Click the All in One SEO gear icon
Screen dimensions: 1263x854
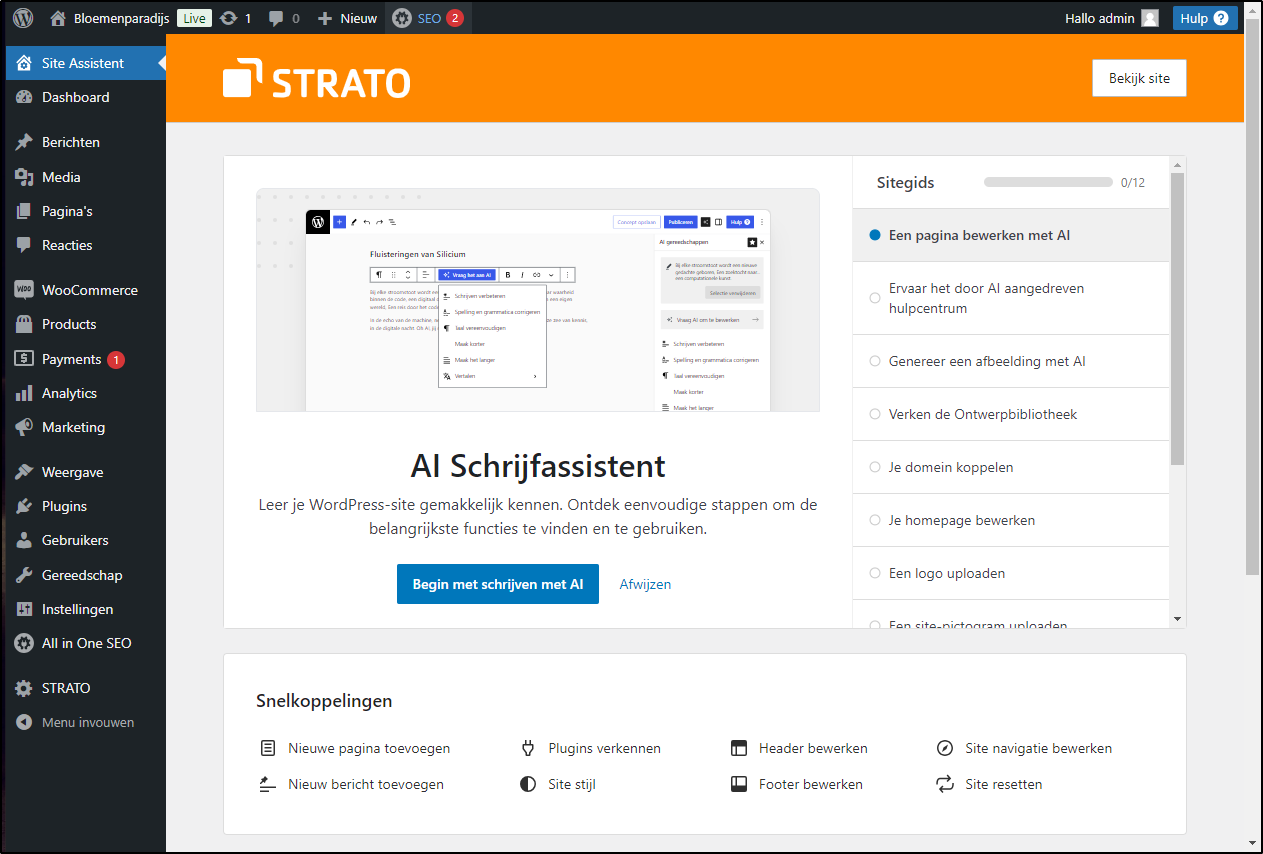click(x=25, y=643)
